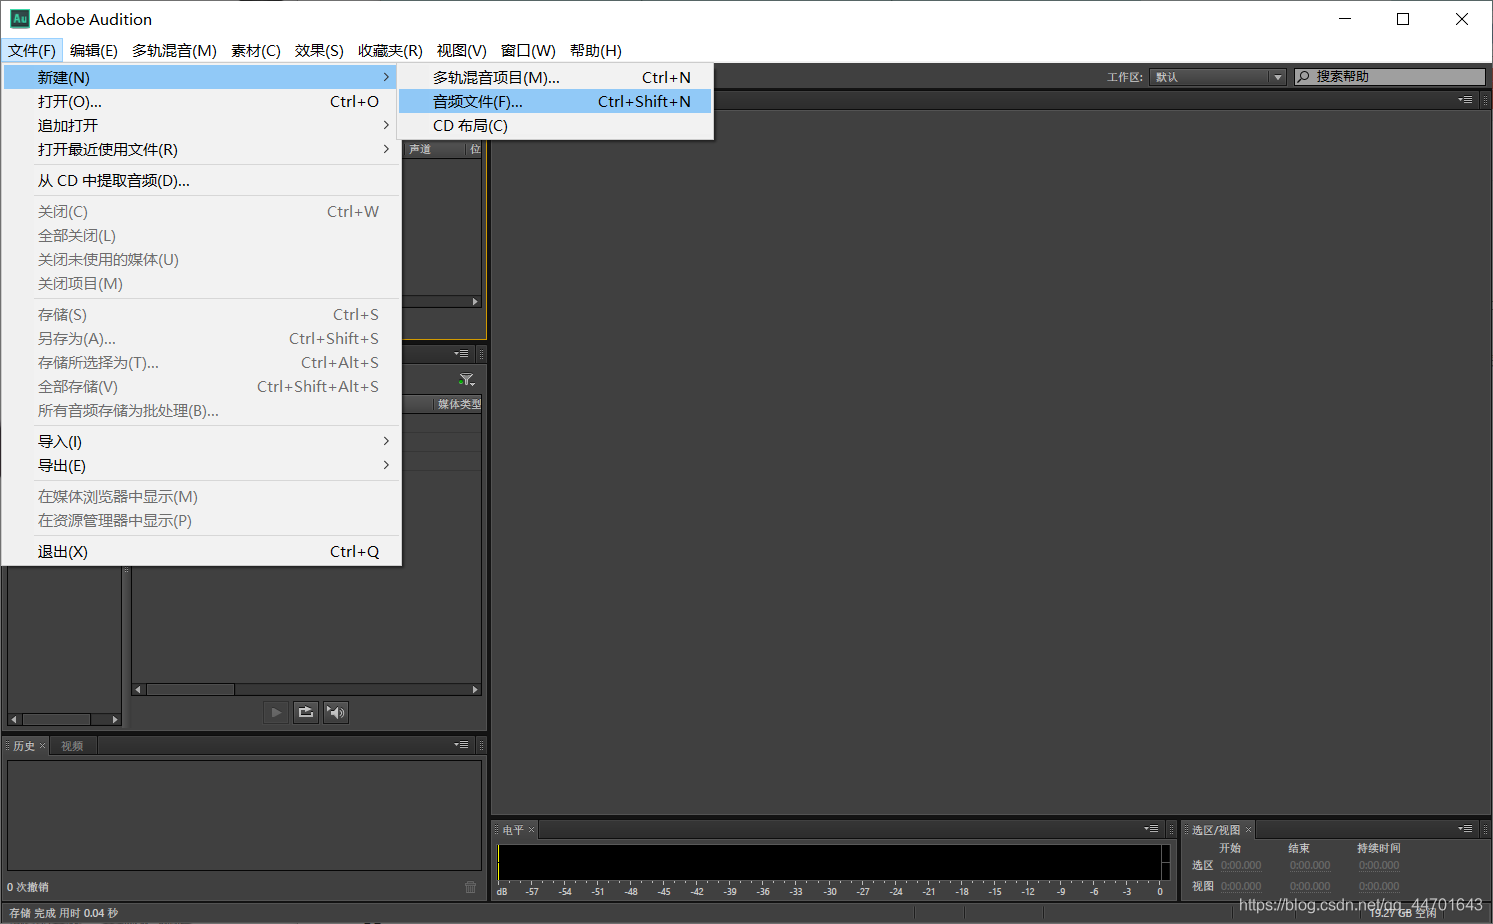Open the 帮助(H) menu
Screen dimensions: 1493x924
pos(596,51)
